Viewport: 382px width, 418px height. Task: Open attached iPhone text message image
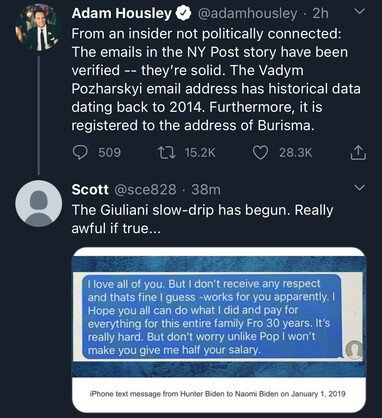tap(219, 330)
